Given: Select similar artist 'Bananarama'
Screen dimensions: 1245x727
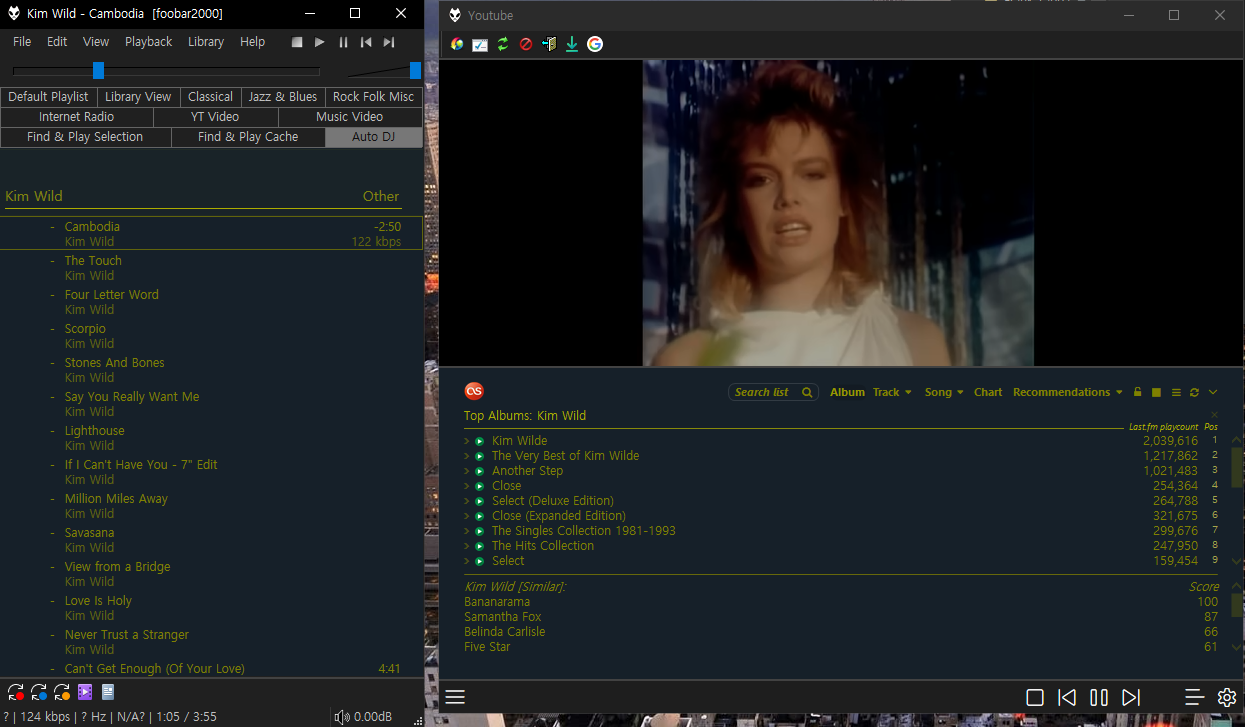Looking at the screenshot, I should 497,602.
